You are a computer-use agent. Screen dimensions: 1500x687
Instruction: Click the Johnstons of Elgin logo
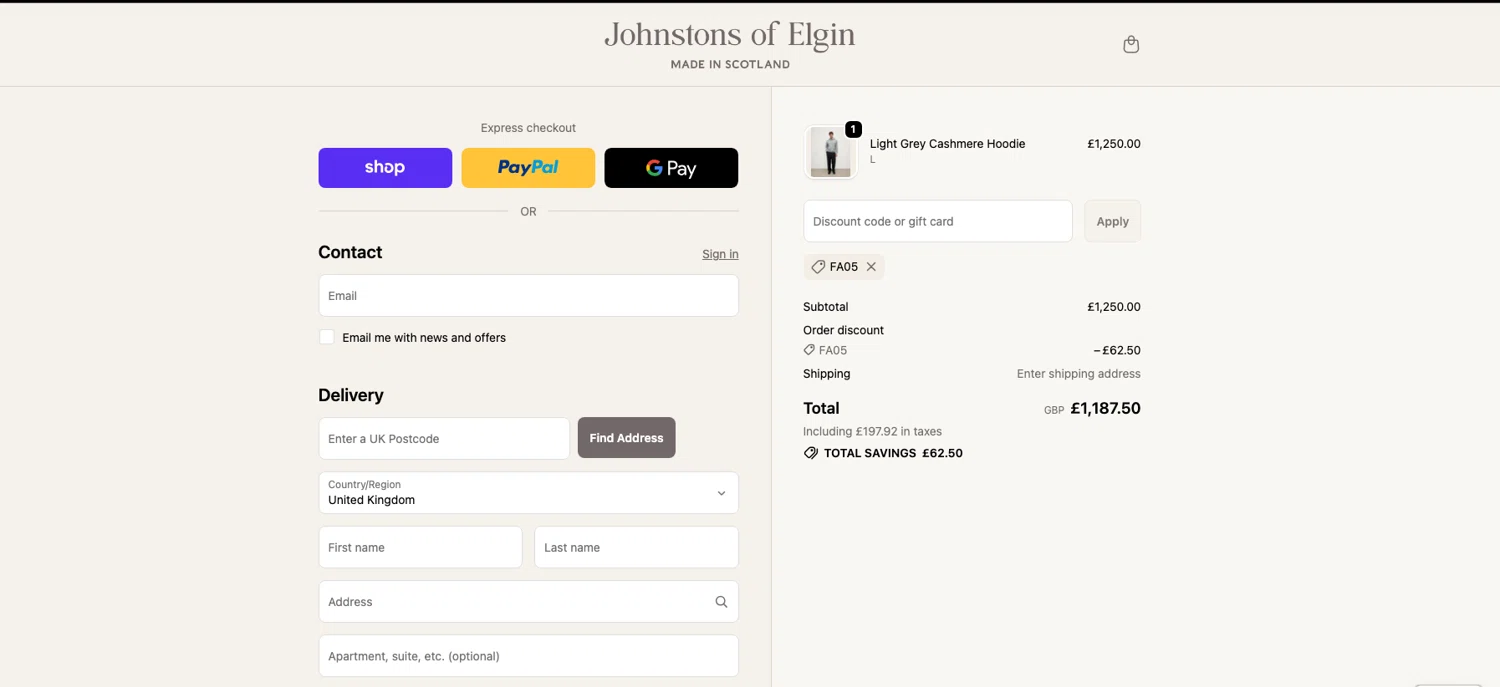click(730, 36)
